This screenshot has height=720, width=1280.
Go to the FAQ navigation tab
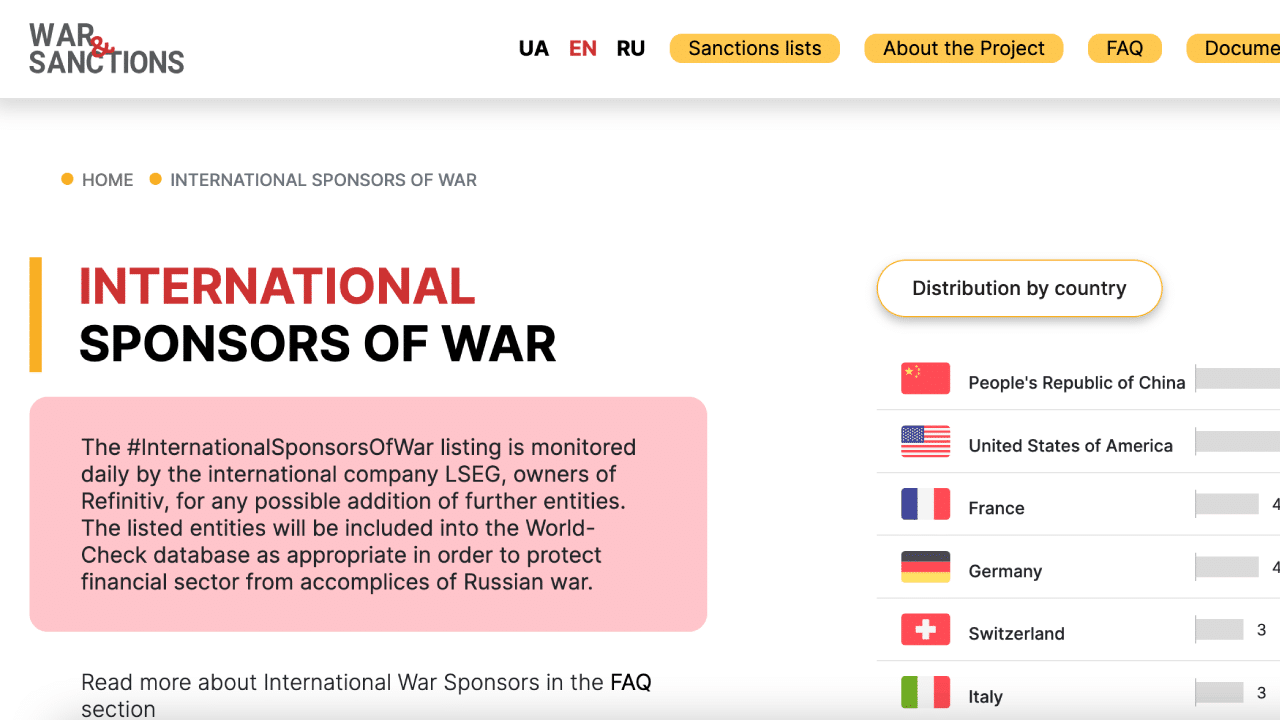point(1124,49)
